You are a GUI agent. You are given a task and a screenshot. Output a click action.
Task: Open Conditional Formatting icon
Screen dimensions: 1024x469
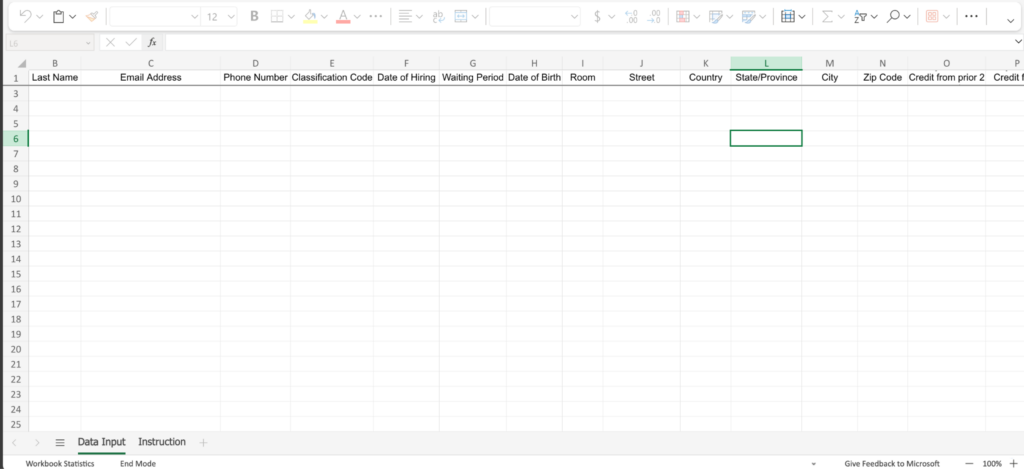coord(682,16)
